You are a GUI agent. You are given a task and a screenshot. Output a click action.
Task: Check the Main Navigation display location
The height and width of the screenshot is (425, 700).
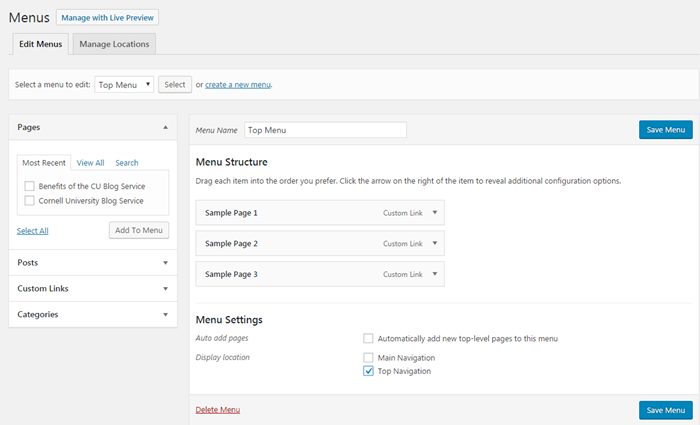[368, 358]
